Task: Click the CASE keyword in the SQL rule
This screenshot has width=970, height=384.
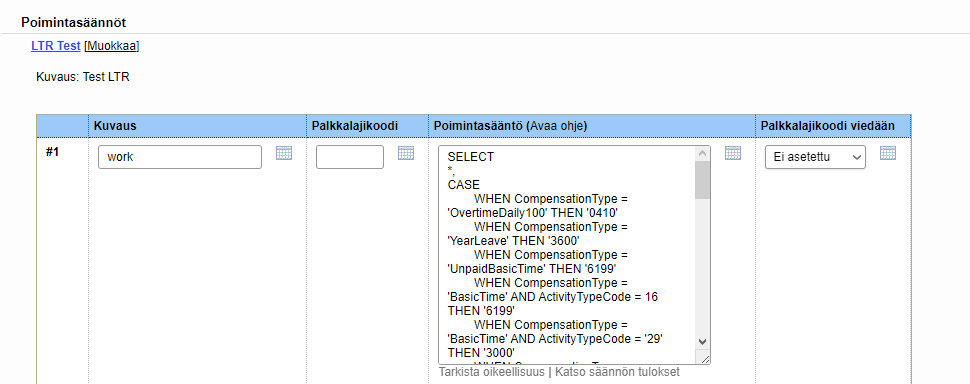Action: [464, 185]
